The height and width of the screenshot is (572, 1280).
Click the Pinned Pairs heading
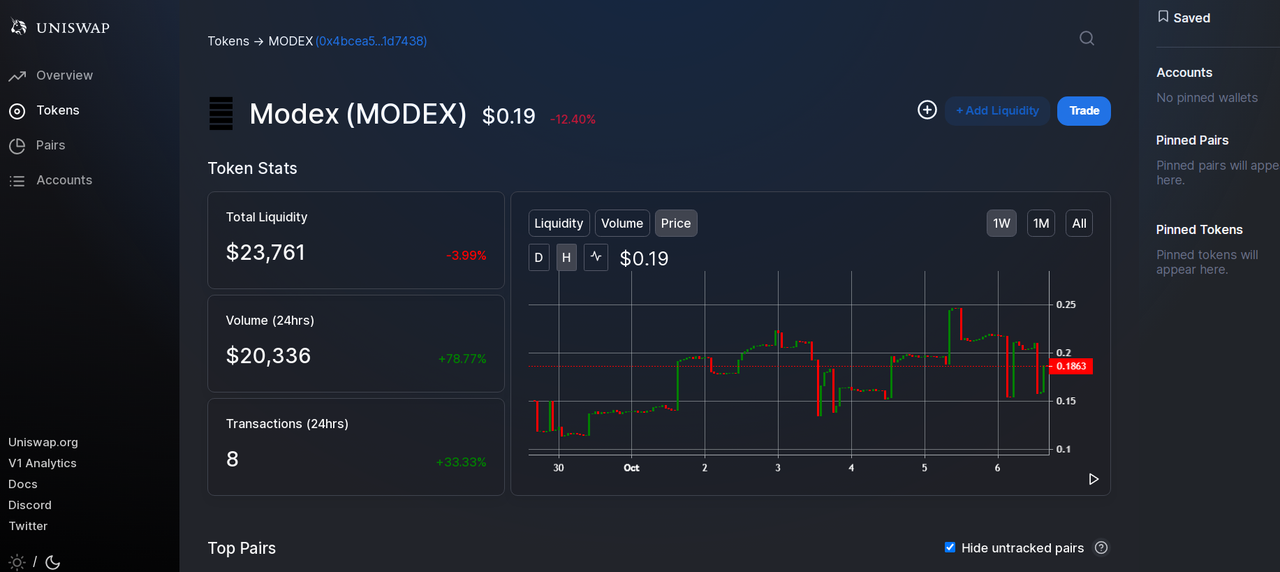(x=1193, y=140)
